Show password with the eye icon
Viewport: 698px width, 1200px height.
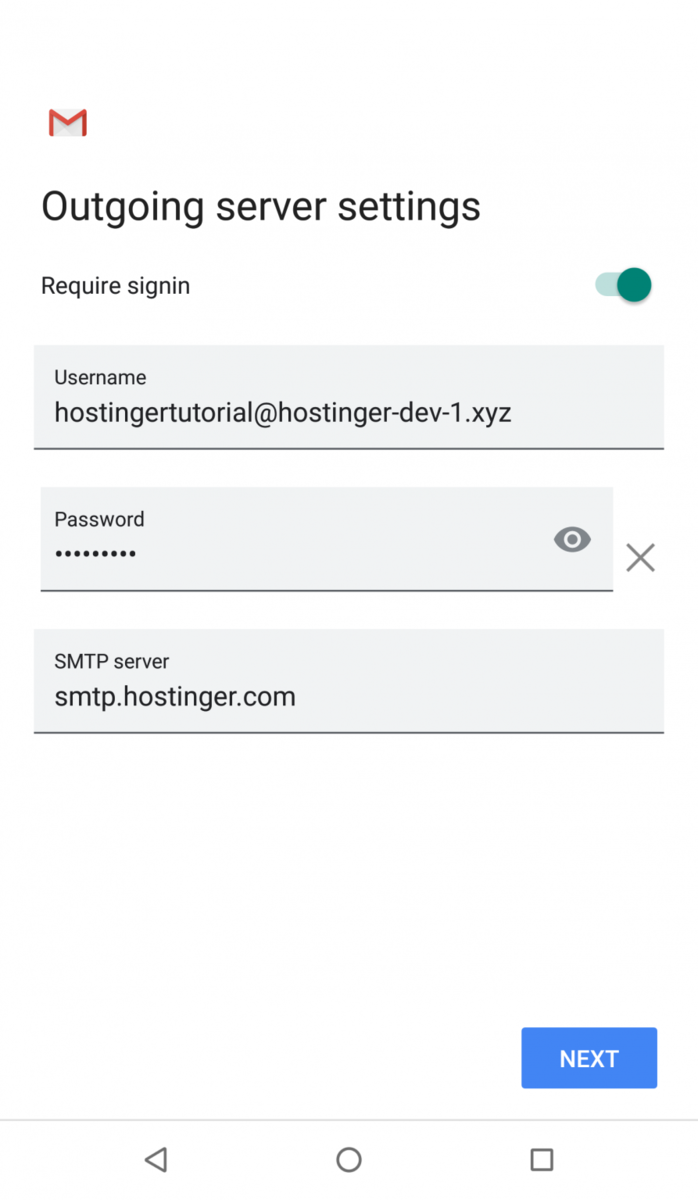coord(572,540)
